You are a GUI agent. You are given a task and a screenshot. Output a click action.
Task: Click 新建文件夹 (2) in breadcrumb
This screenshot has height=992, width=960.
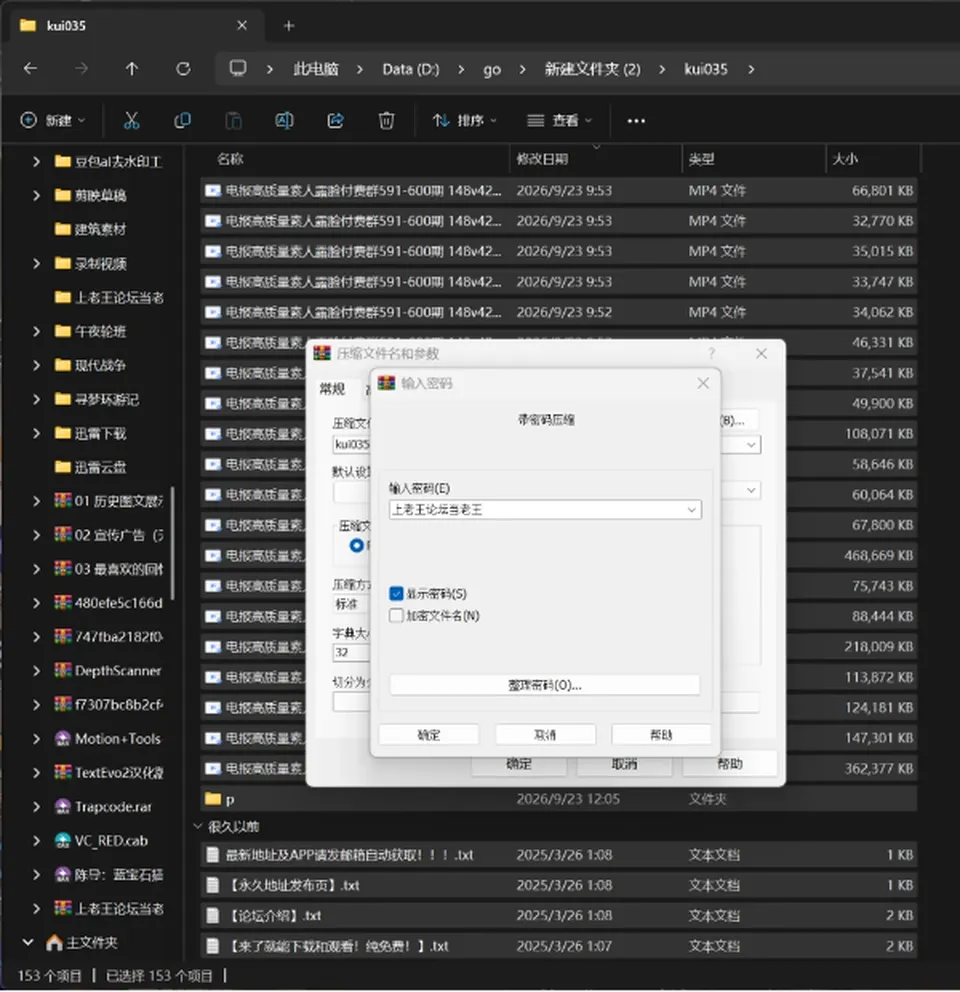[592, 69]
